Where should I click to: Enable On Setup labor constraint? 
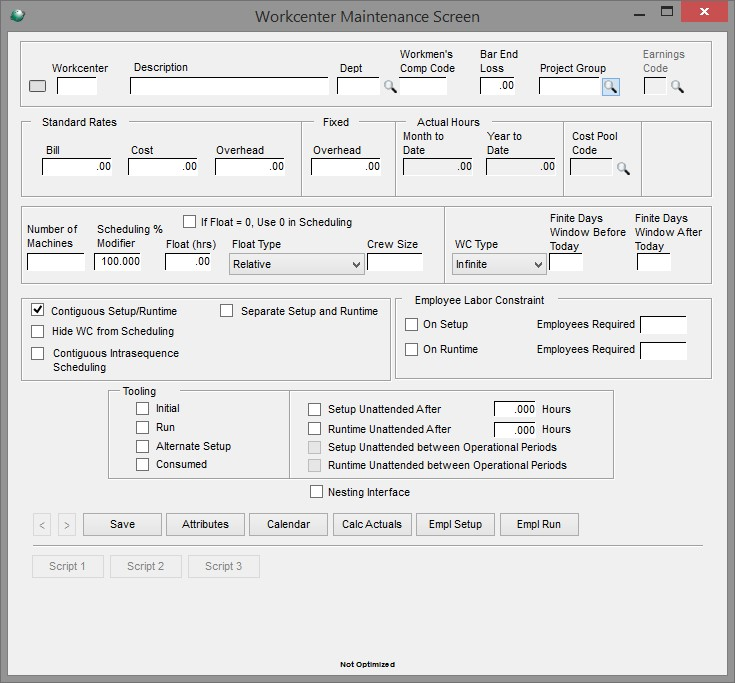coord(411,324)
